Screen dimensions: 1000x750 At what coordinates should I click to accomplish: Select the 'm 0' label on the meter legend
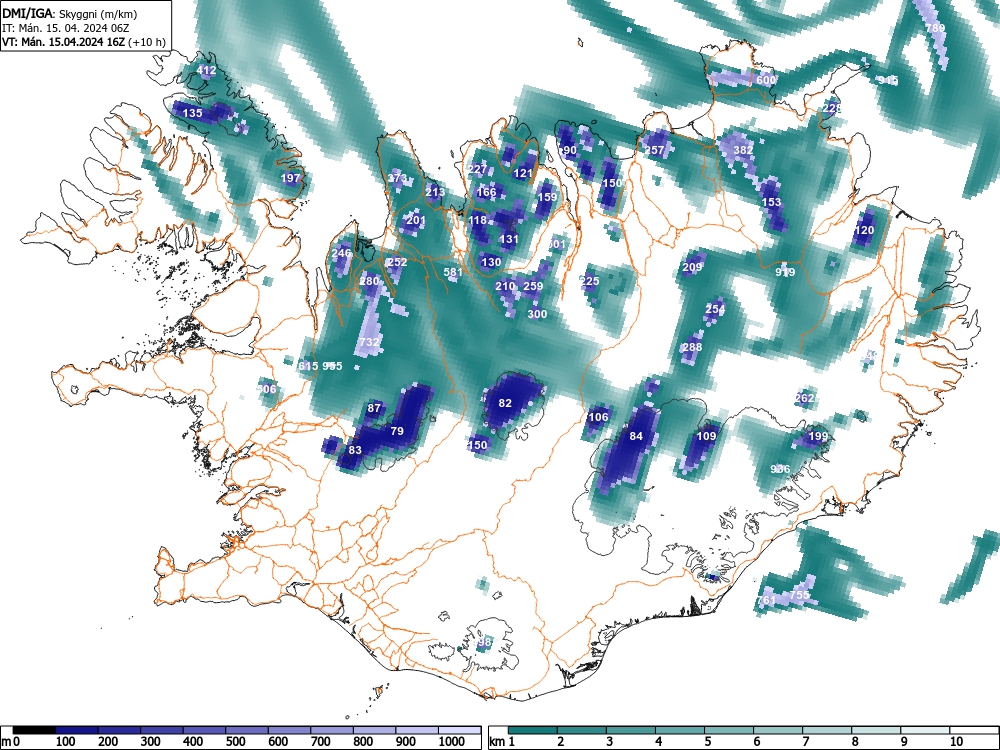[10, 742]
